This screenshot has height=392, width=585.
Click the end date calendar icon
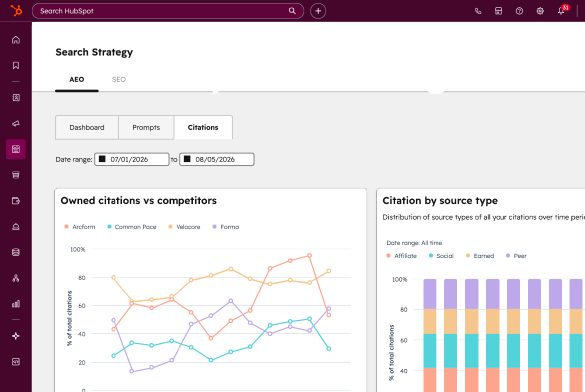tap(187, 159)
